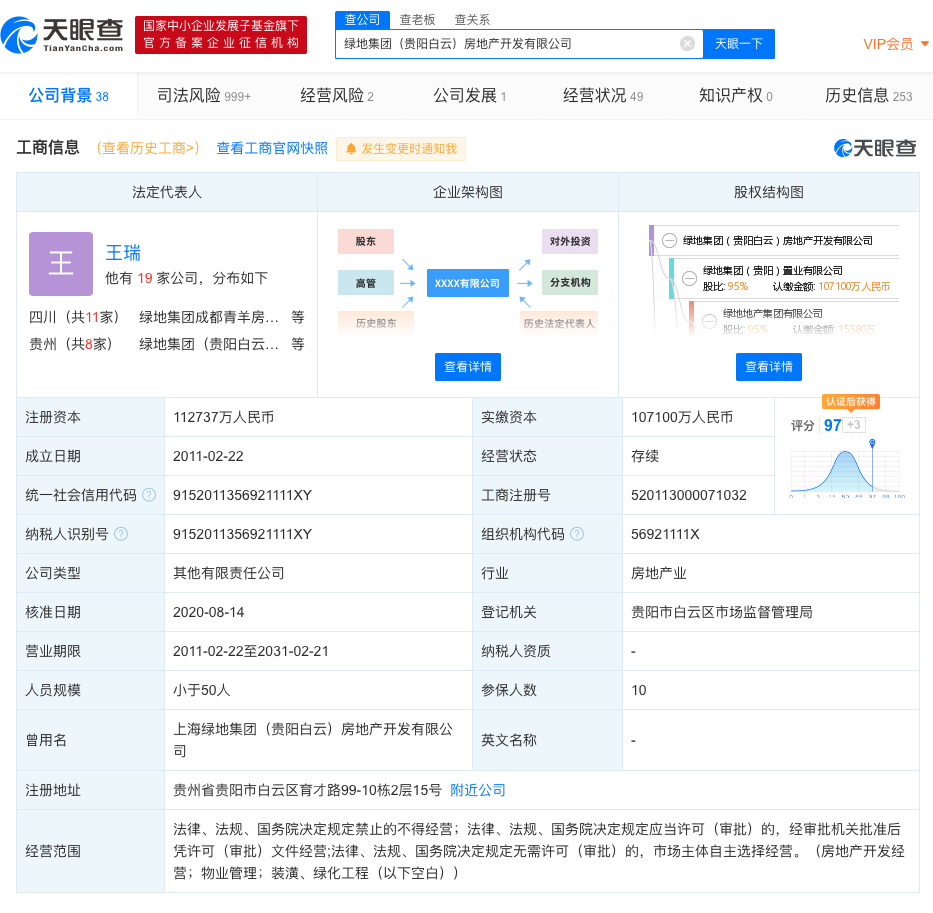The image size is (933, 913).
Task: Click the 小于50人 staff size value
Action: (201, 690)
